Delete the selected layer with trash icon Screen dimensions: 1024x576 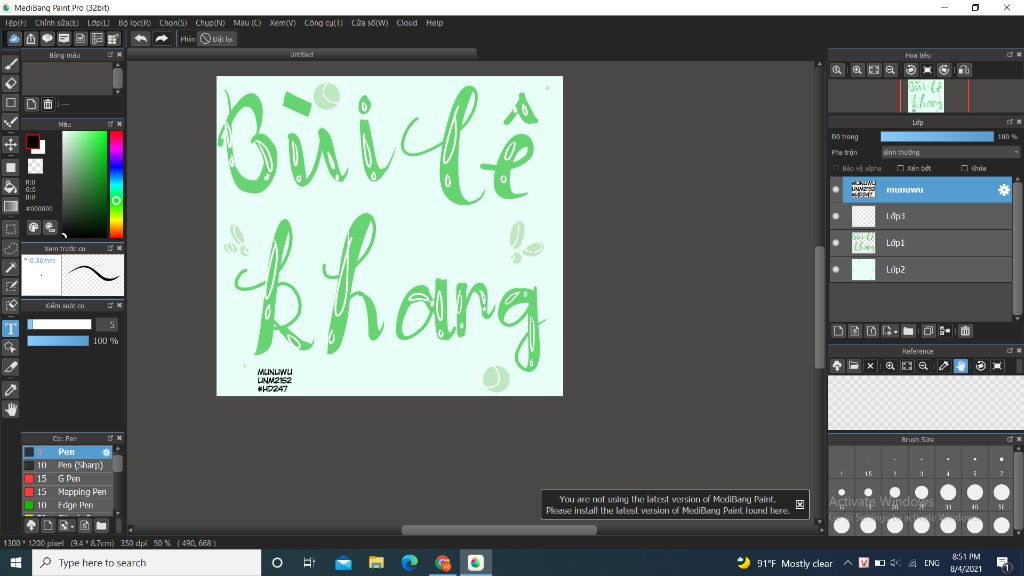[x=965, y=331]
